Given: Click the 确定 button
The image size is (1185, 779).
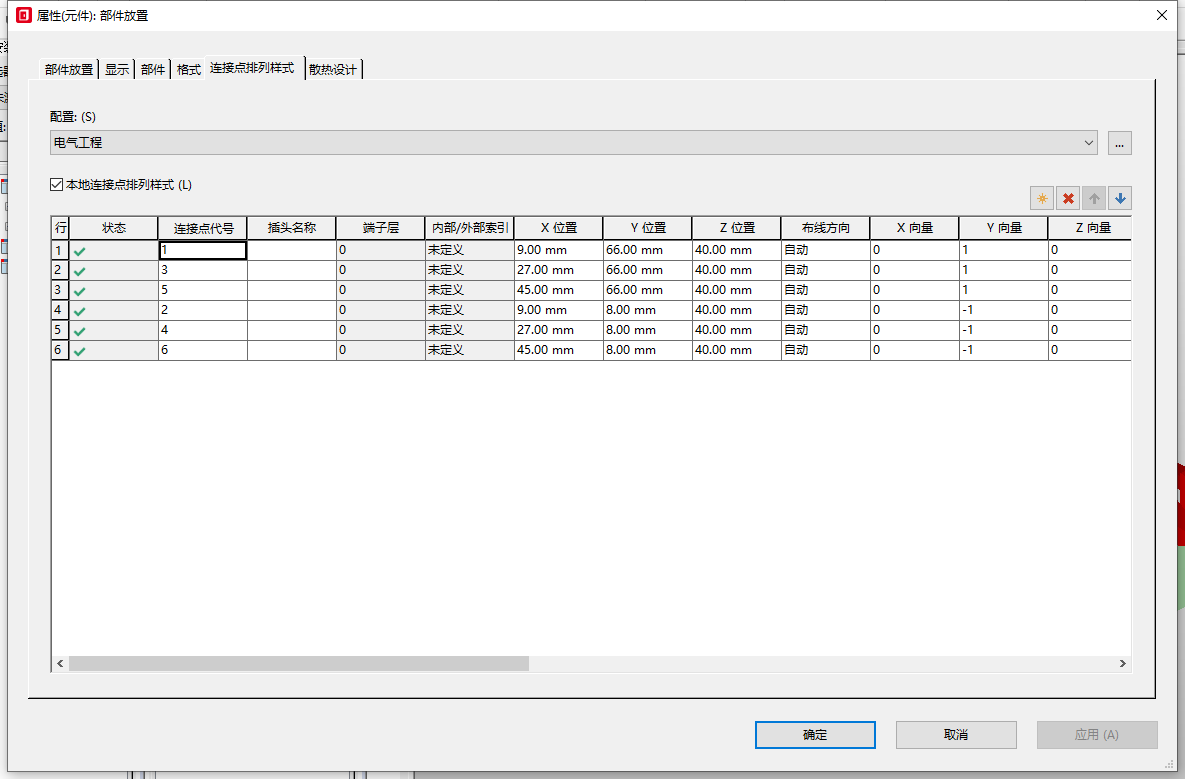Looking at the screenshot, I should tap(815, 735).
